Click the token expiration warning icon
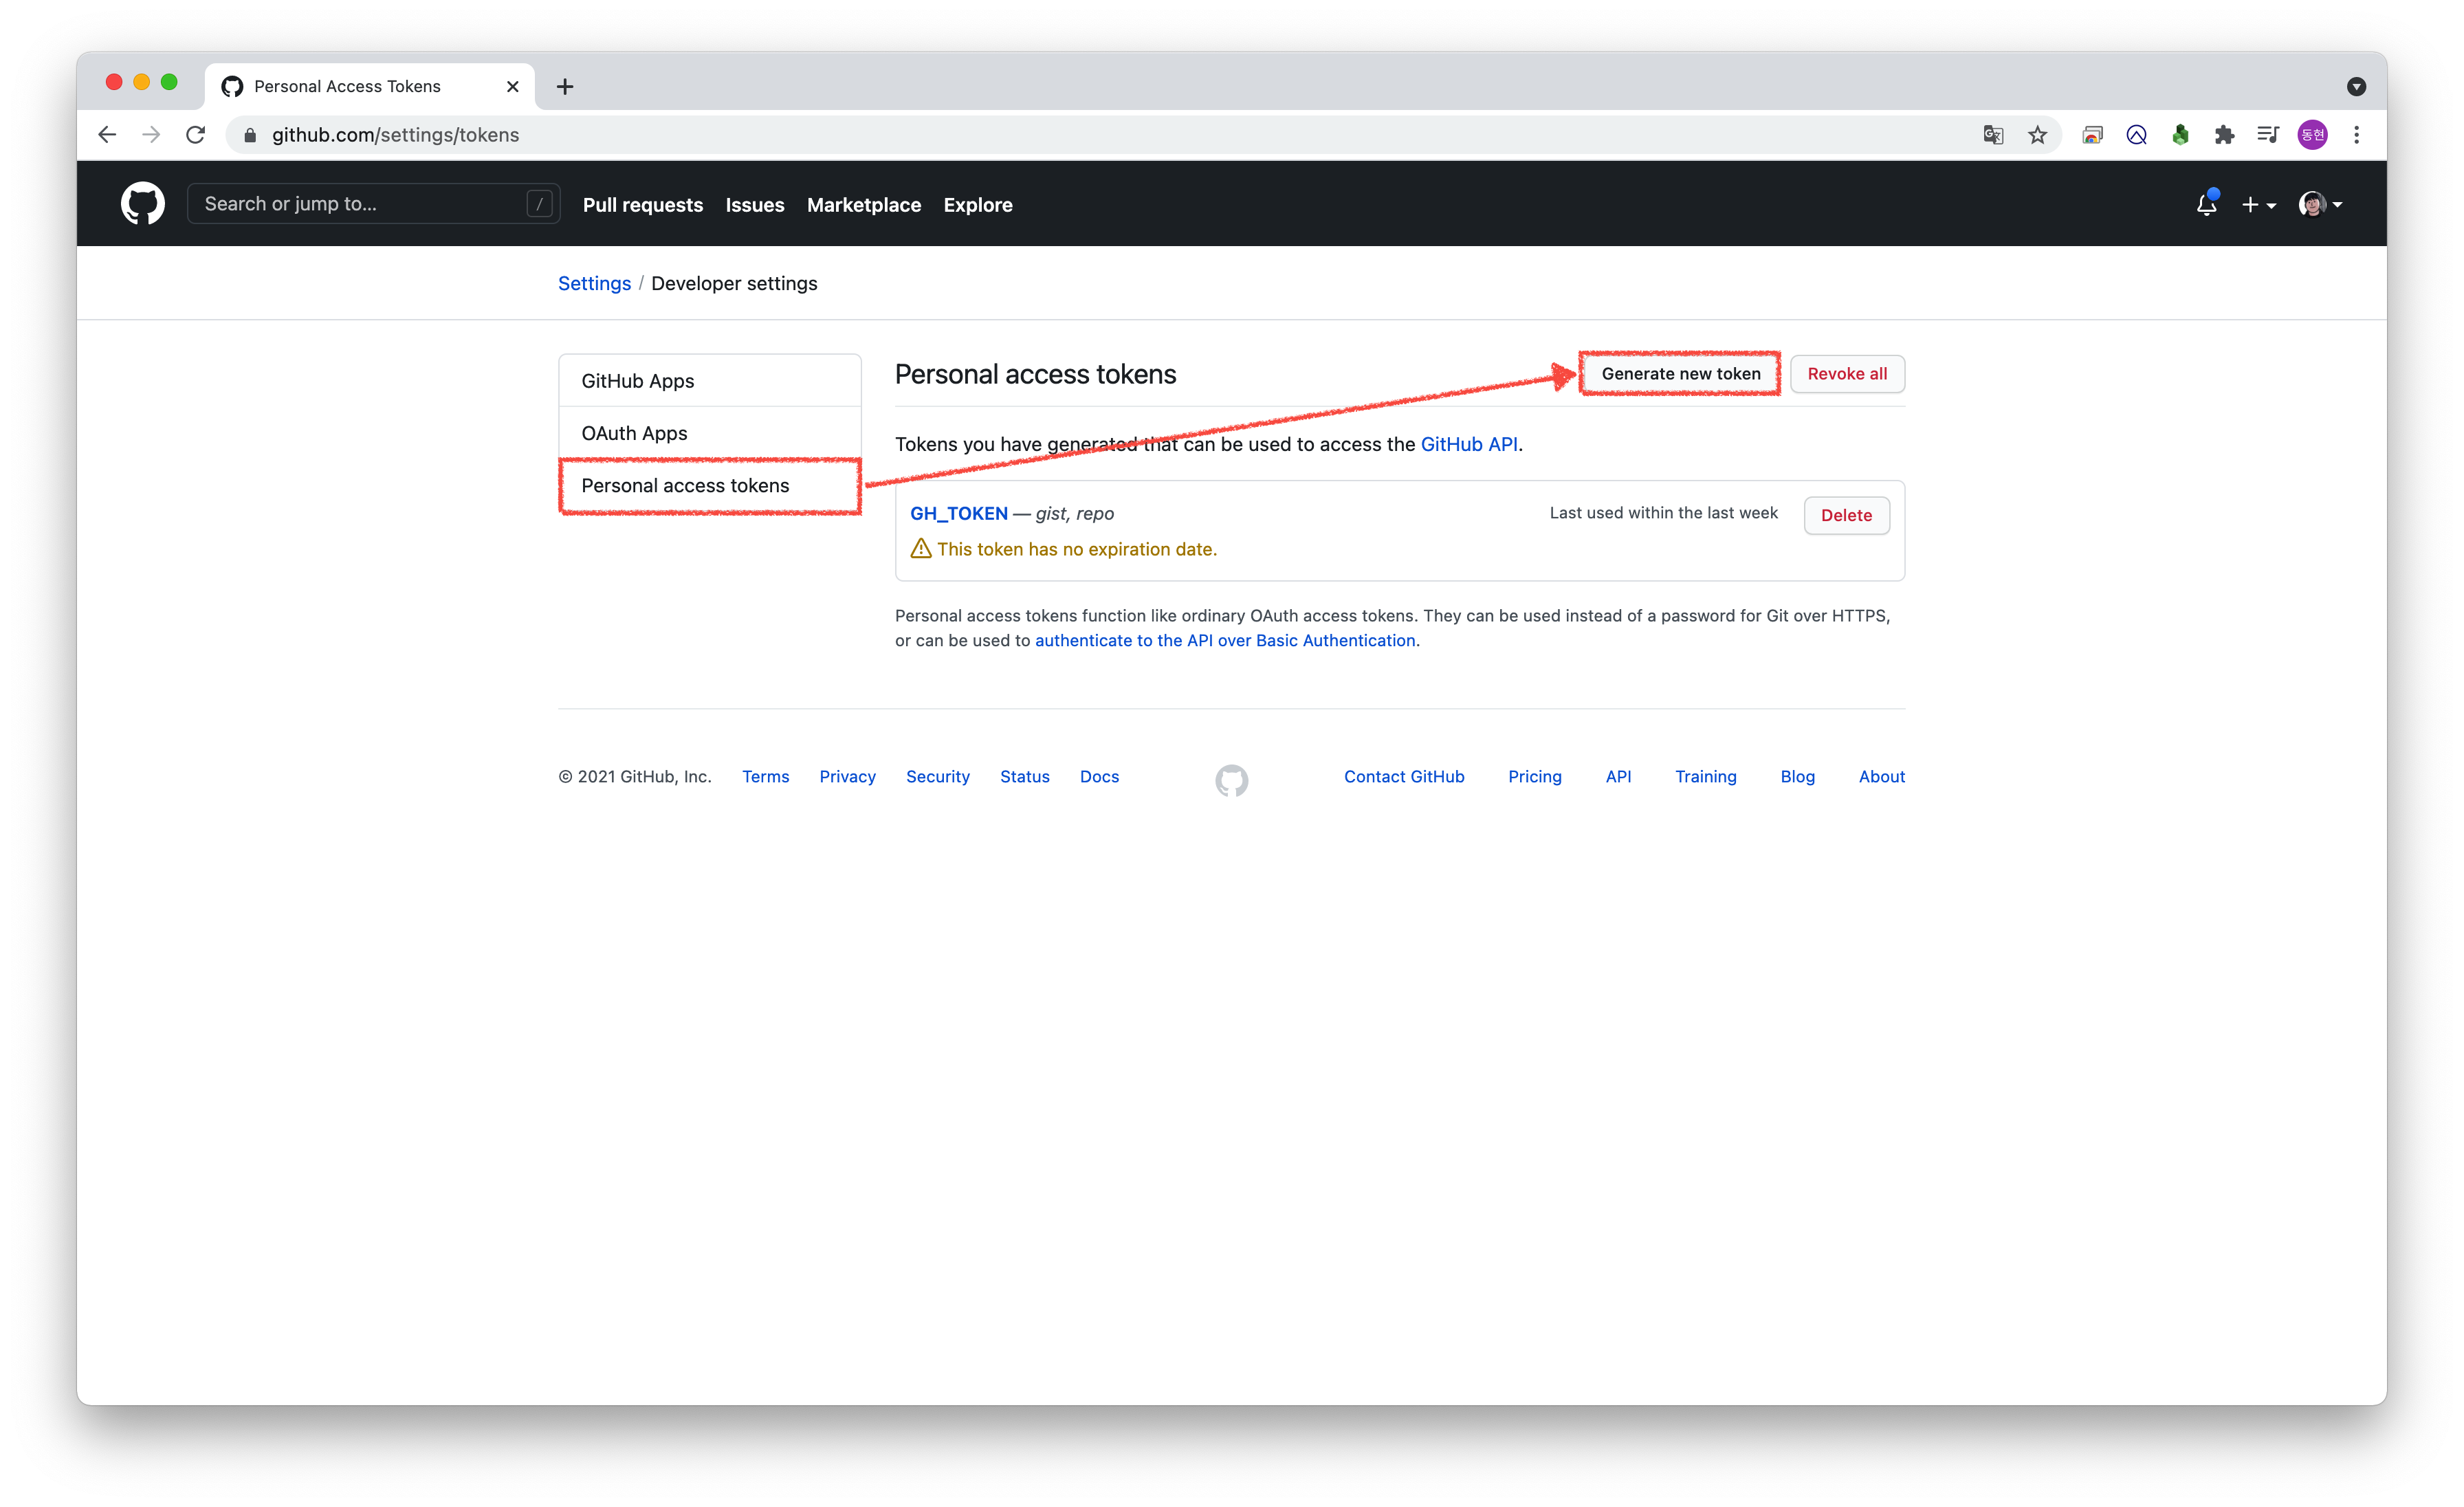Screen dimensions: 2464x1507 920,549
